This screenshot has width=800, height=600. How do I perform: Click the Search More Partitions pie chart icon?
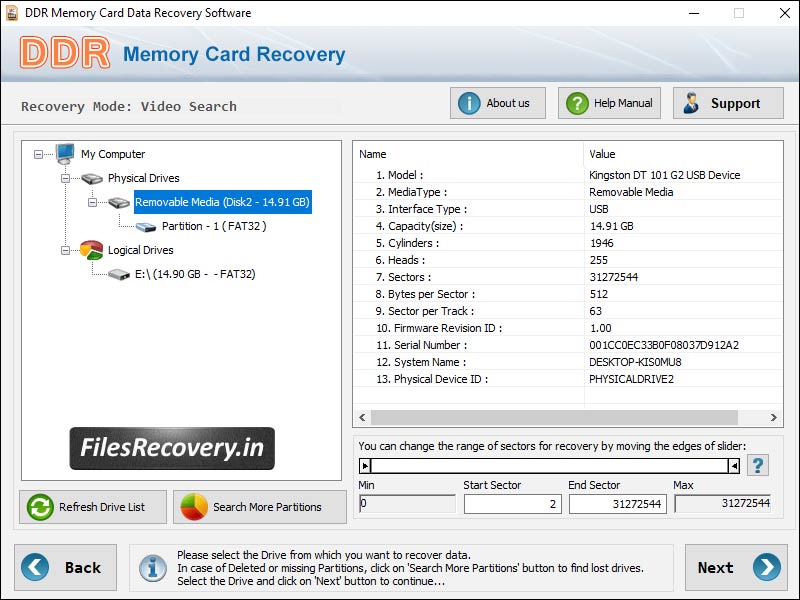coord(196,507)
